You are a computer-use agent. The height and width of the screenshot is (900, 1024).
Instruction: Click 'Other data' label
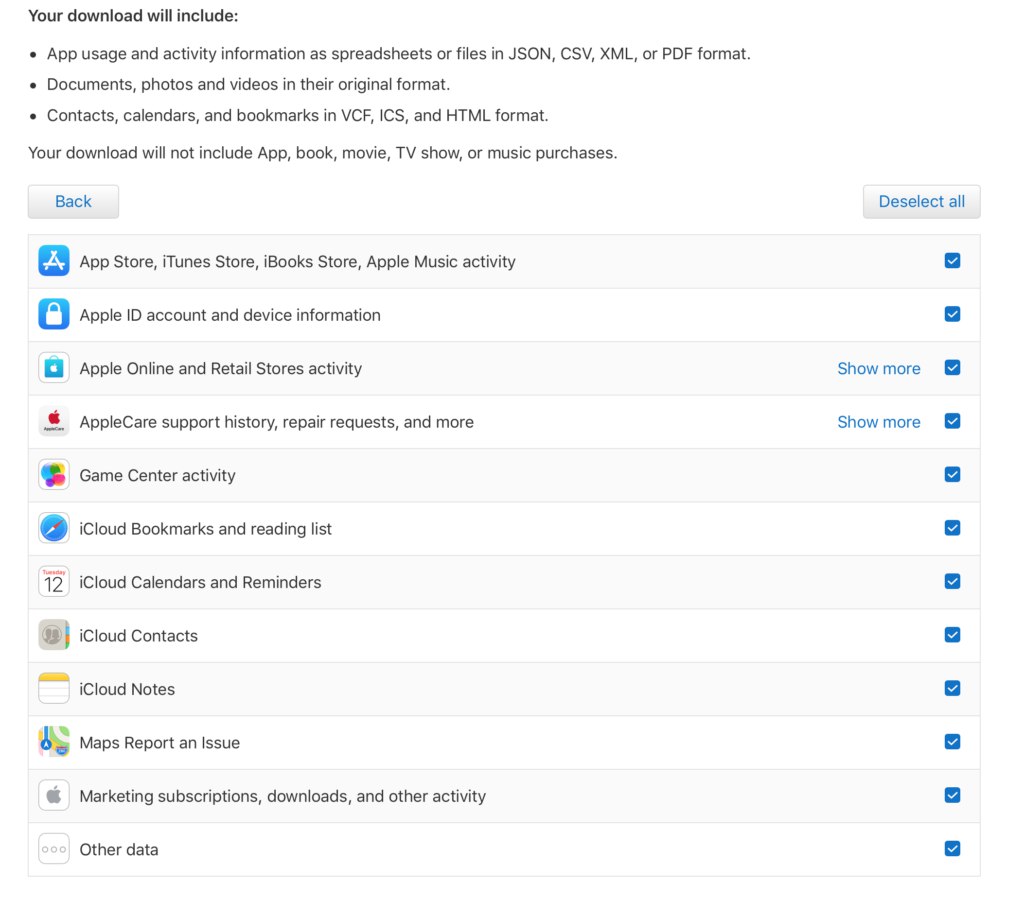tap(119, 850)
